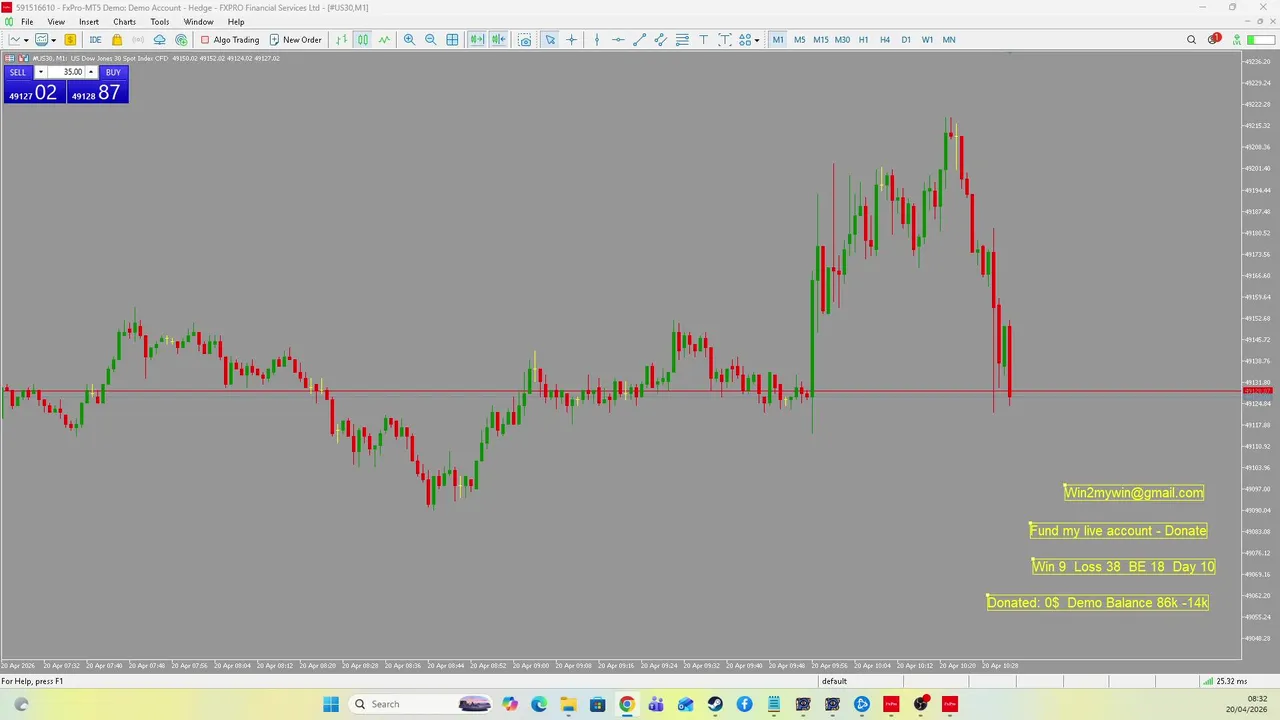Click the SELL button in trade panel
The width and height of the screenshot is (1280, 720).
(x=18, y=72)
